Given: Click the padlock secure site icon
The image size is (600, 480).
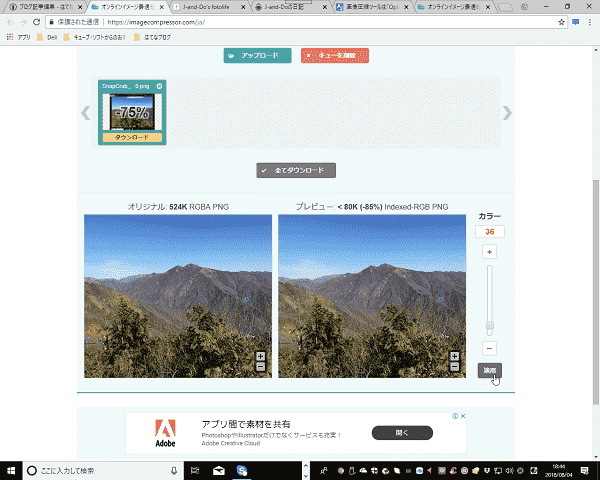Looking at the screenshot, I should coord(51,22).
